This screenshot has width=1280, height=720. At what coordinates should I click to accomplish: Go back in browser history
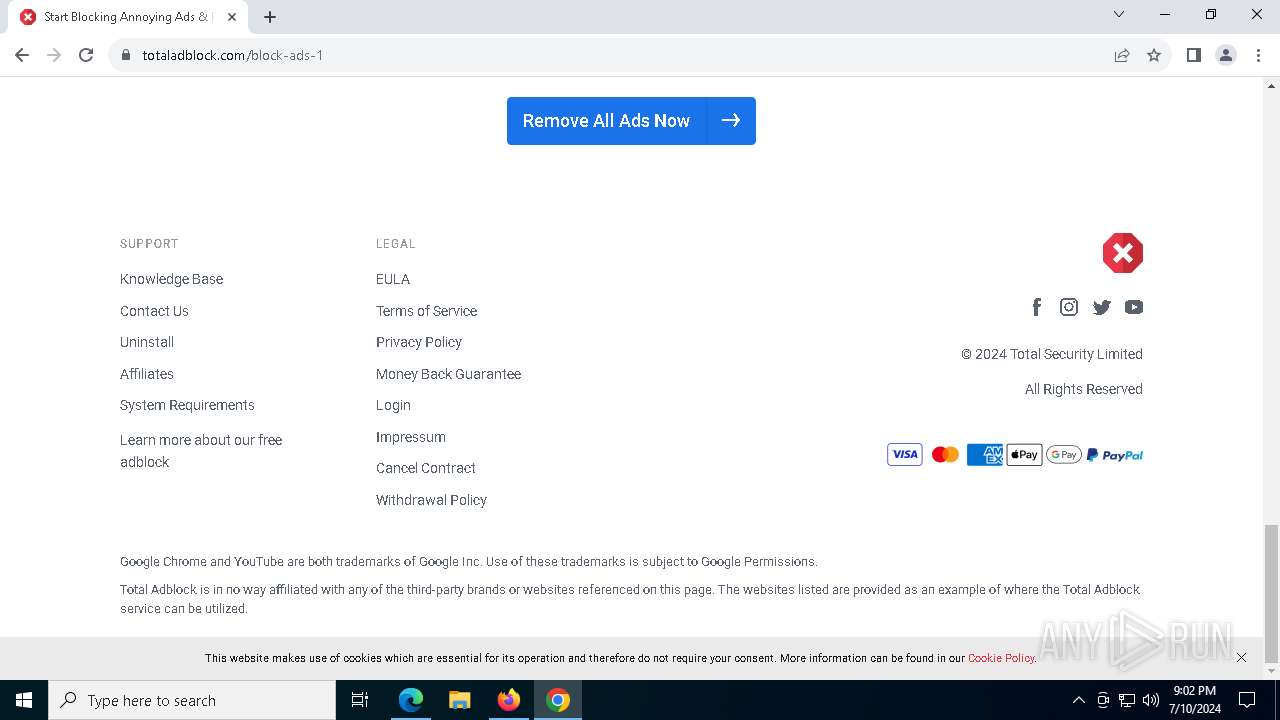click(x=22, y=55)
